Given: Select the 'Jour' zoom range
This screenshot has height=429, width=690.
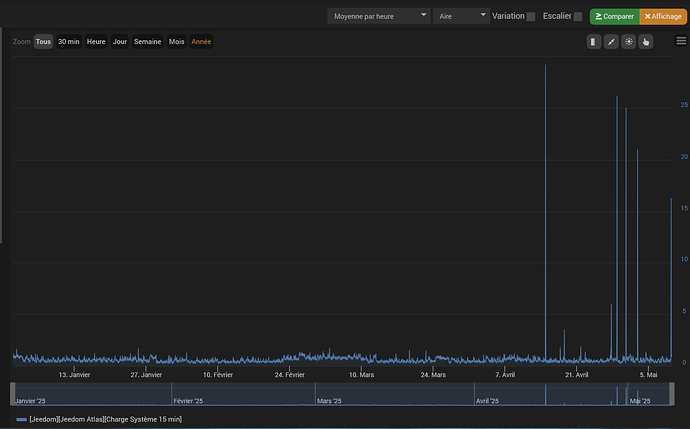Looking at the screenshot, I should pyautogui.click(x=120, y=42).
